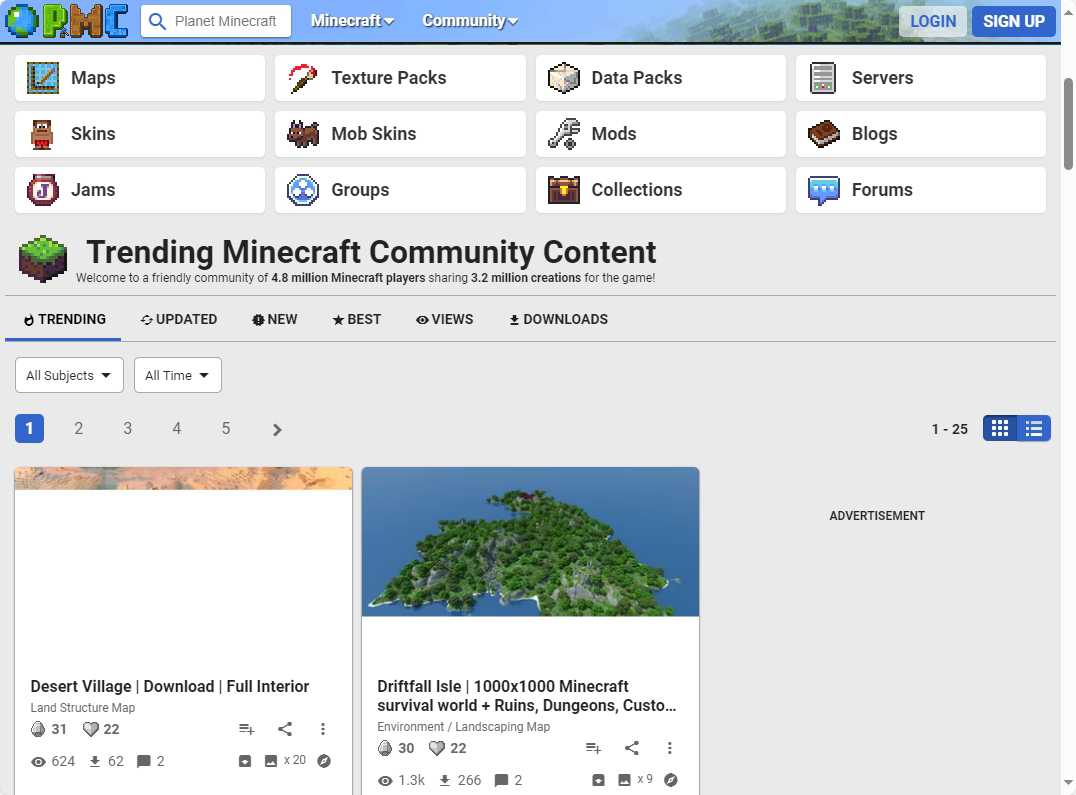
Task: Click the Sign Up button
Action: click(1014, 21)
